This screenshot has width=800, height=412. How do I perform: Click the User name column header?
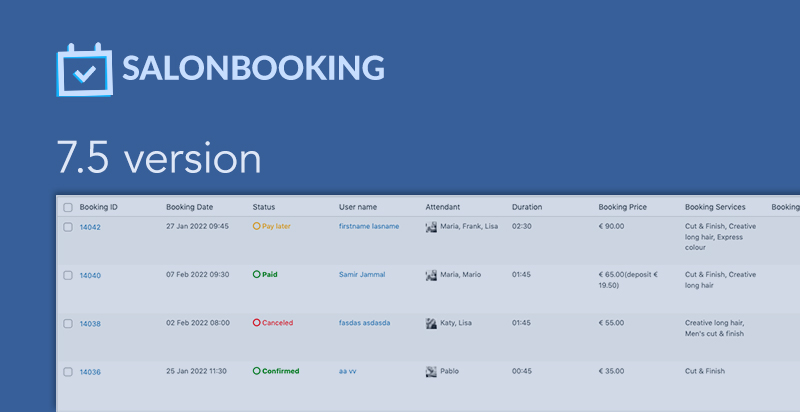[358, 207]
